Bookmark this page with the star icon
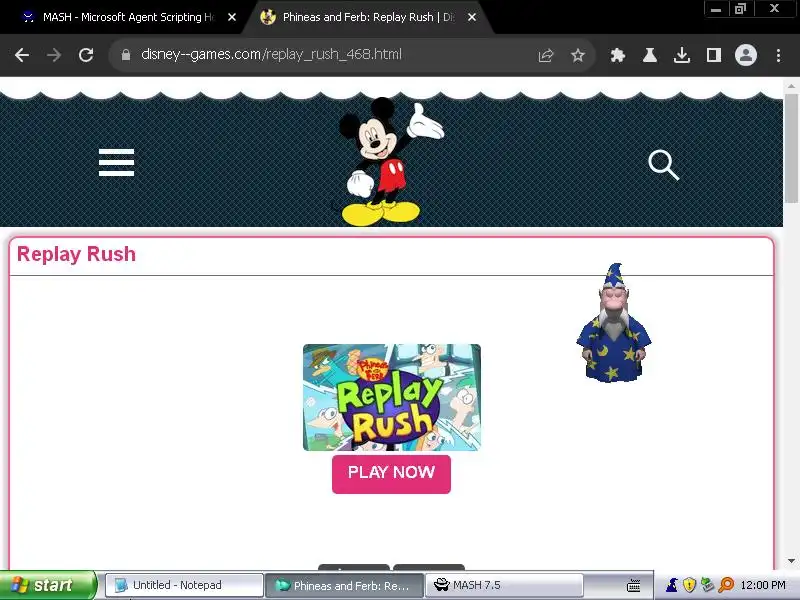Viewport: 800px width, 600px height. (578, 55)
